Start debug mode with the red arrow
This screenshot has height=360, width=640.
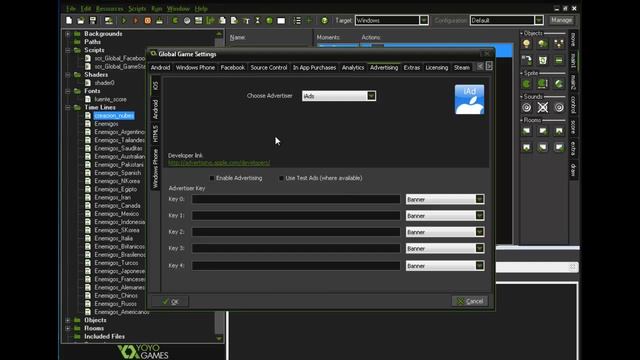[x=136, y=20]
